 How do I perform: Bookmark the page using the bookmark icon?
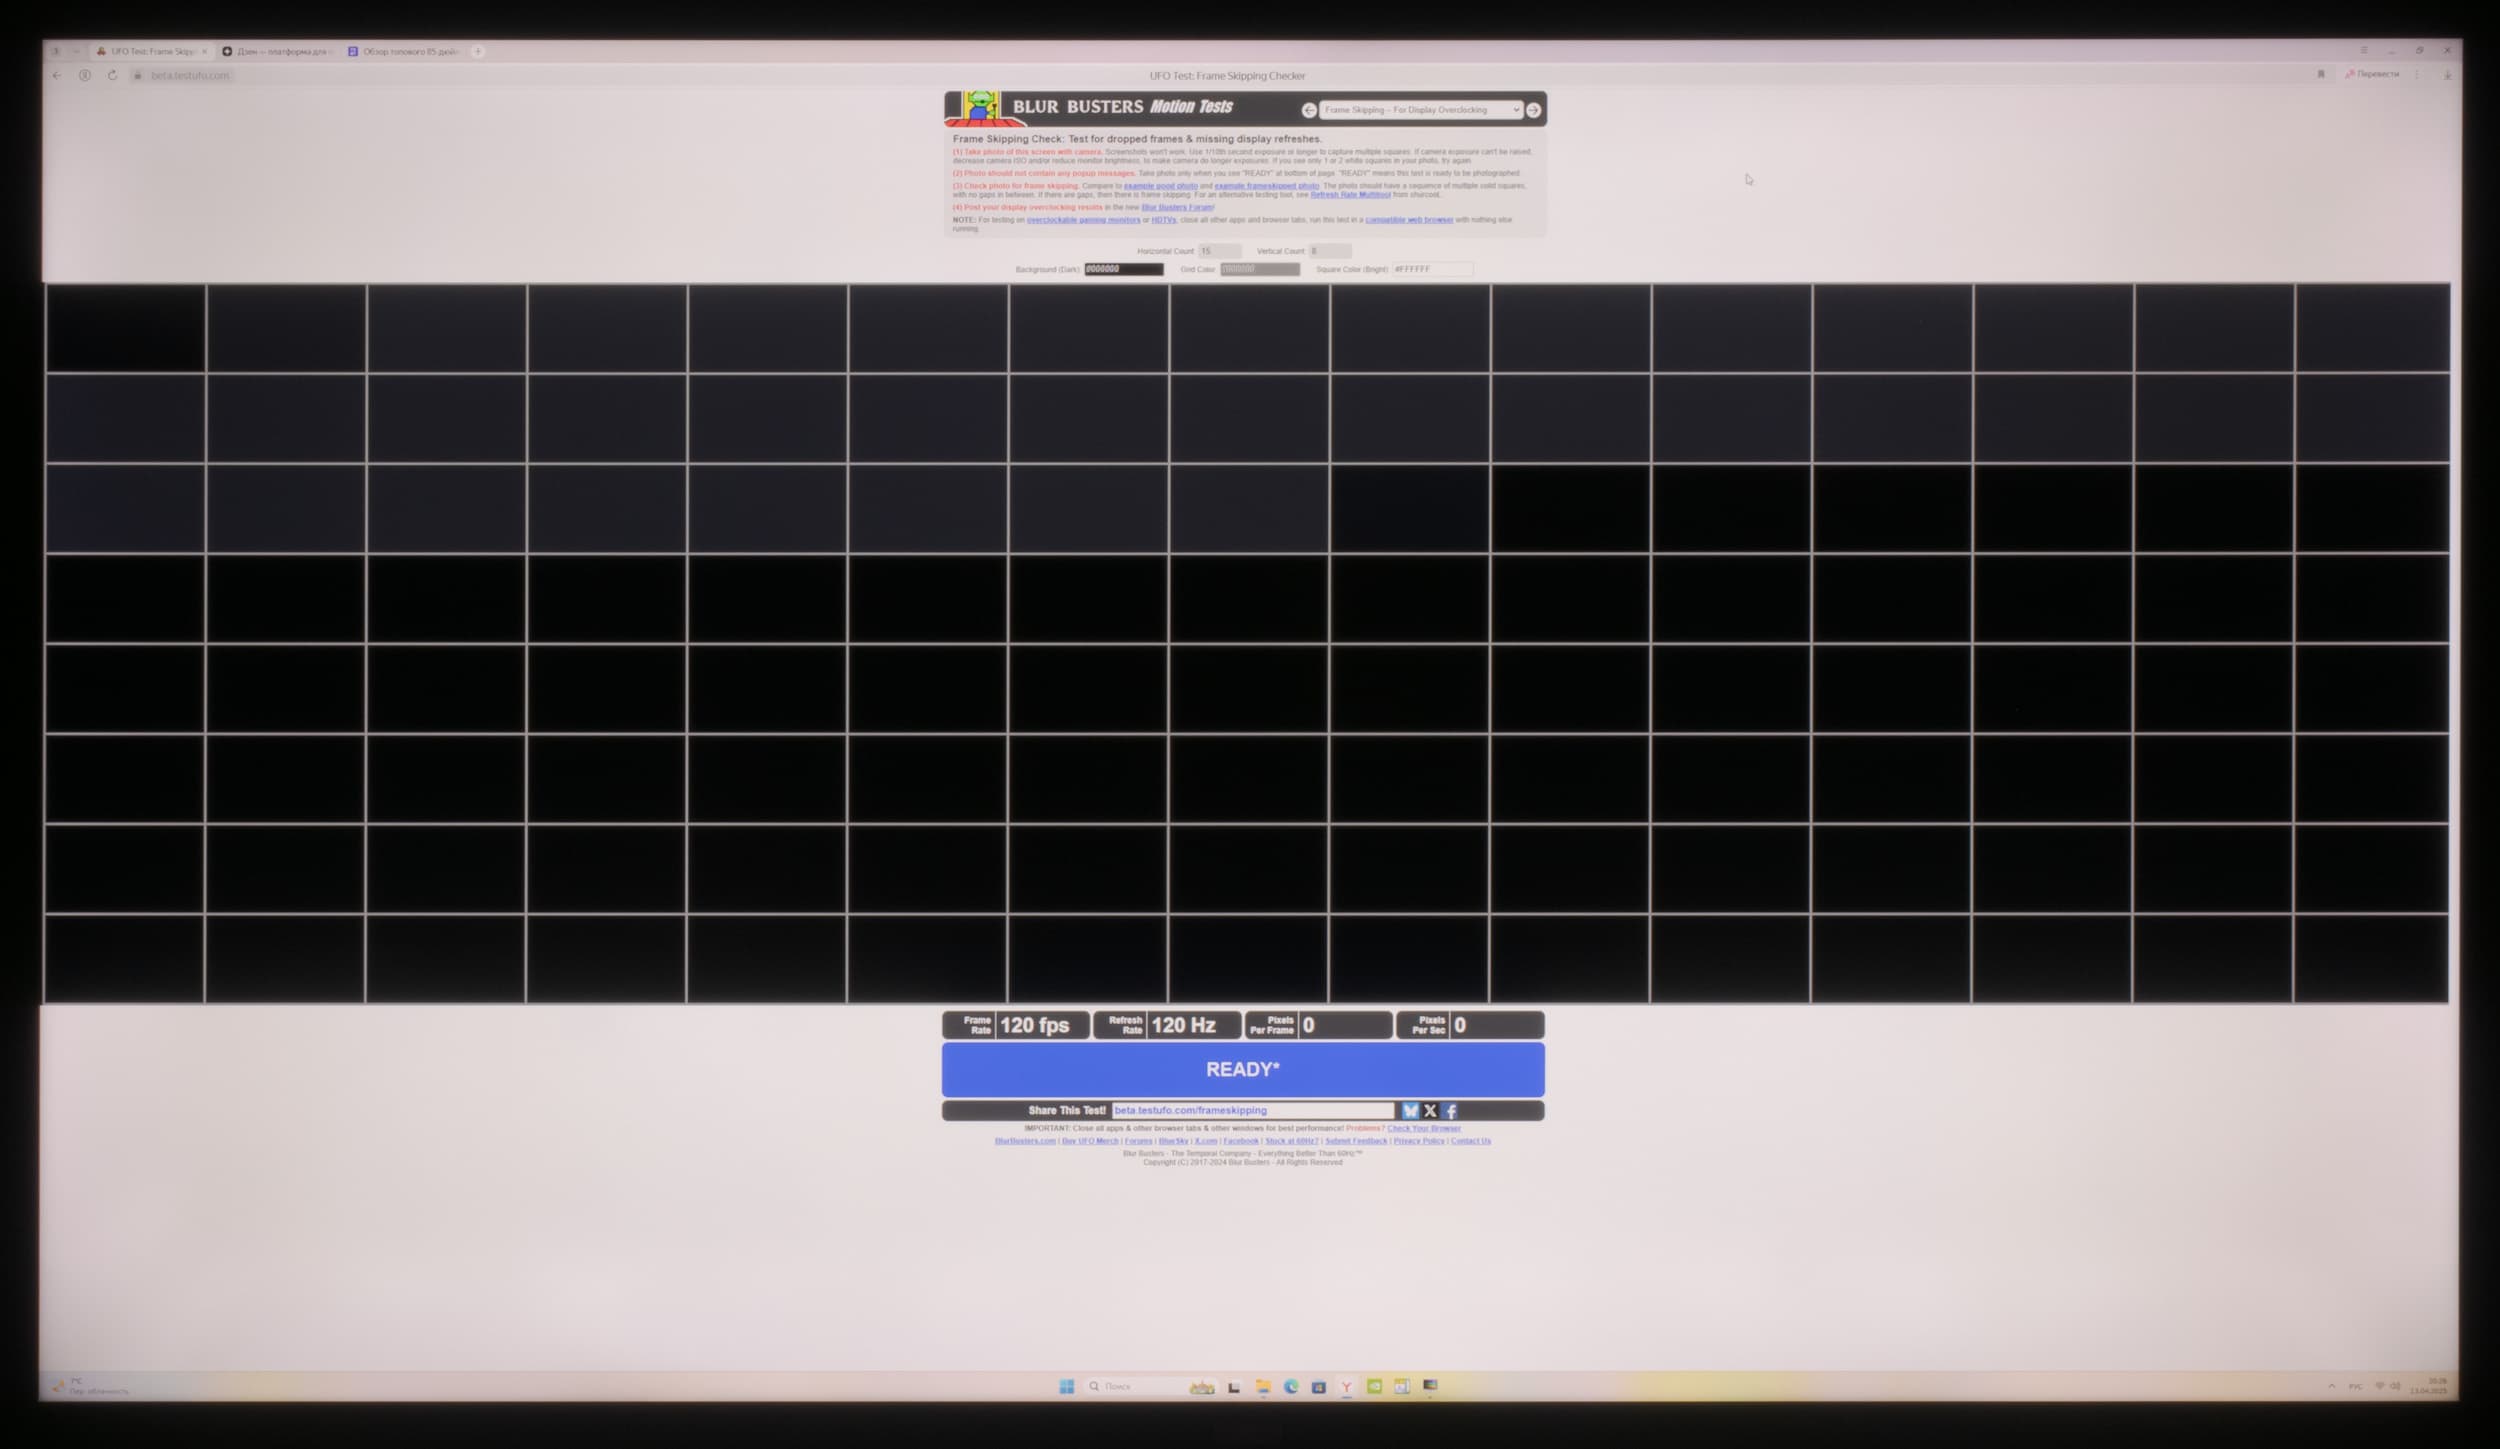(x=2321, y=74)
